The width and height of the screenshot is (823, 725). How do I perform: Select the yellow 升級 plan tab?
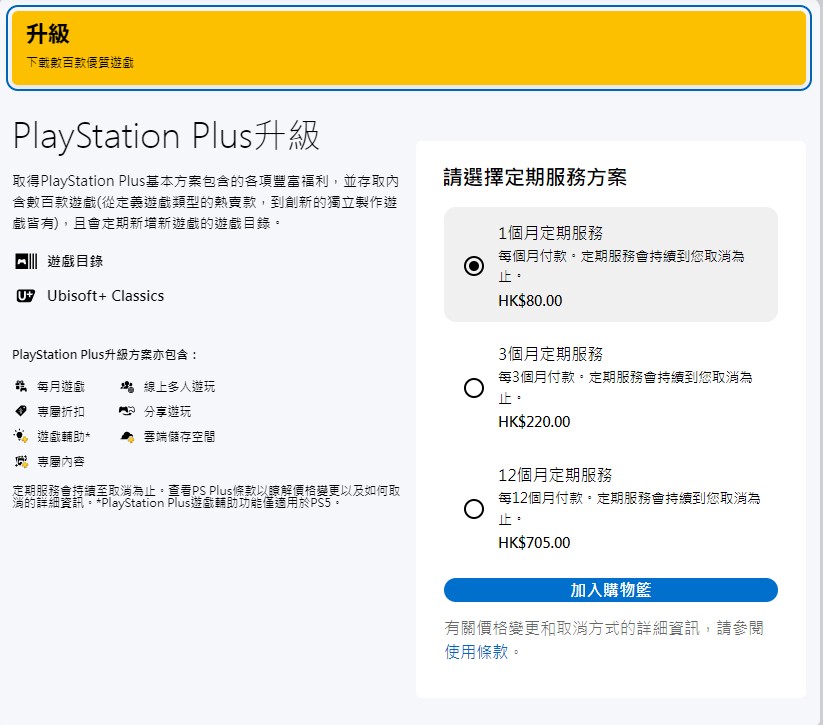pyautogui.click(x=406, y=47)
